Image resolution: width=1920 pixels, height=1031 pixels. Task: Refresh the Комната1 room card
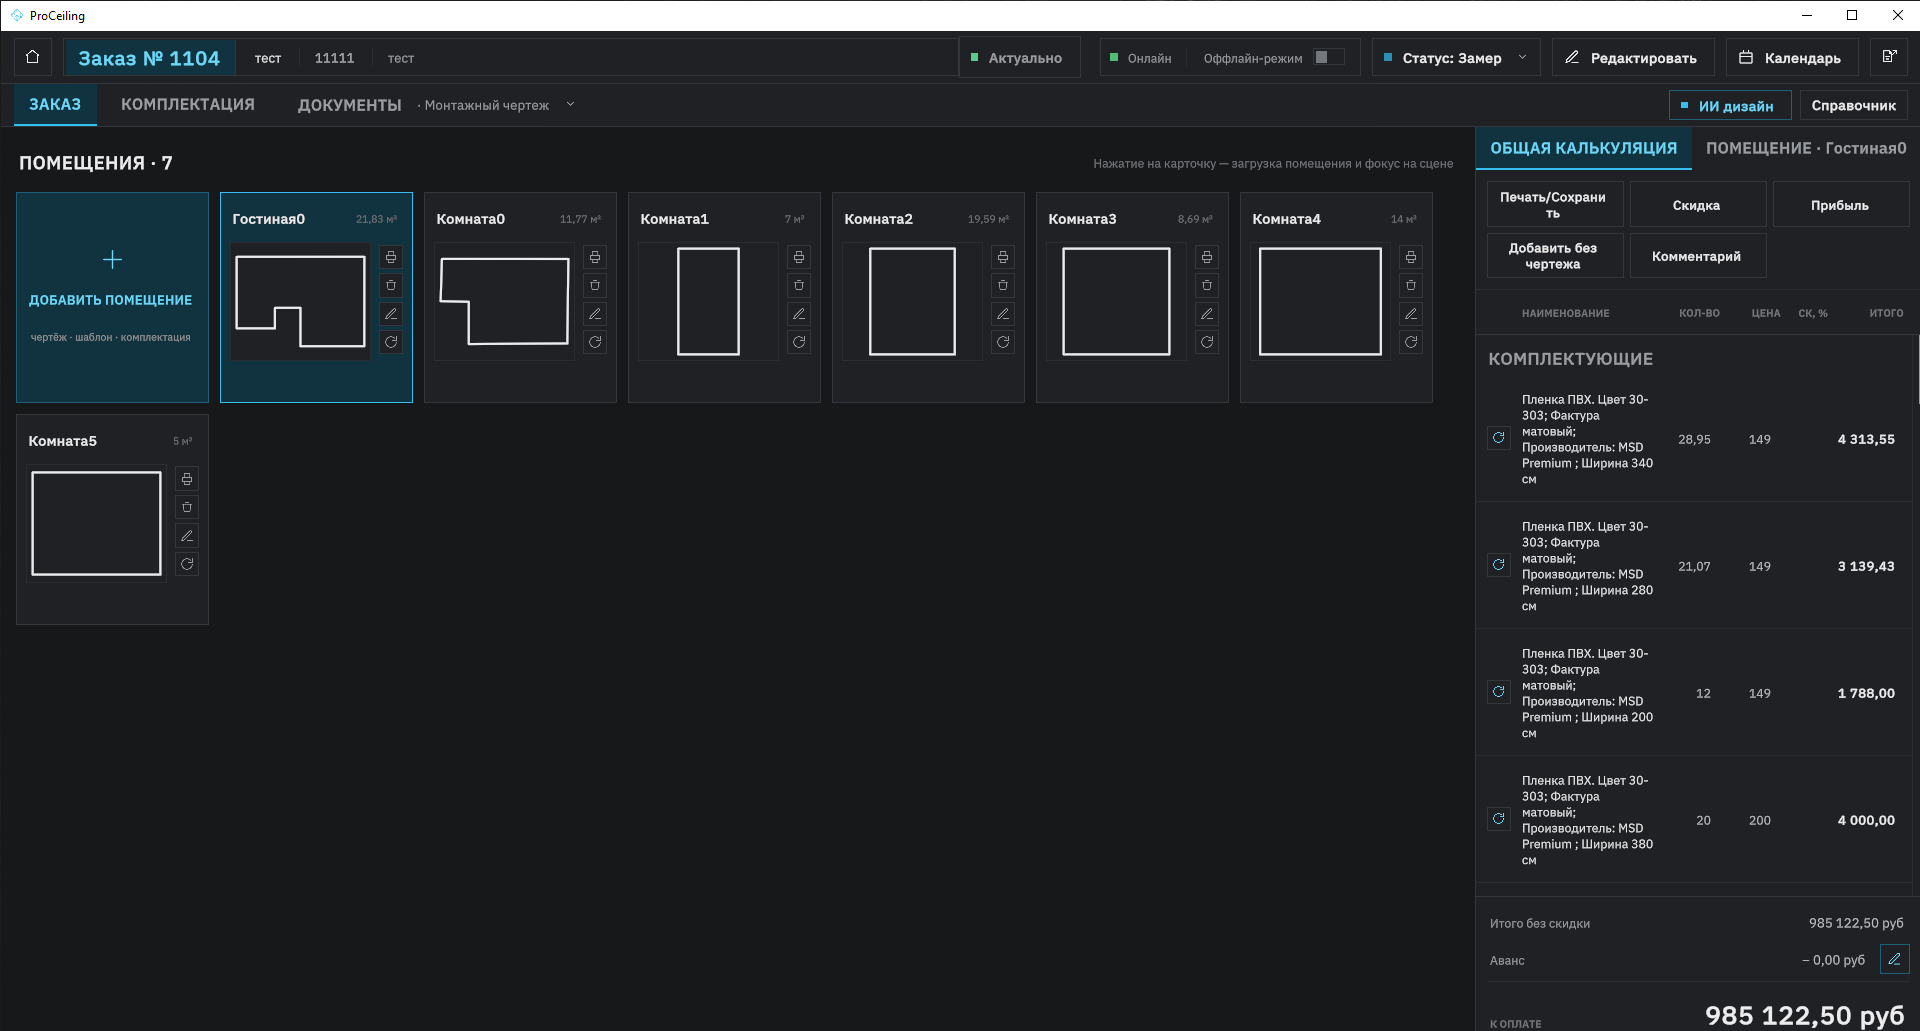[x=799, y=342]
